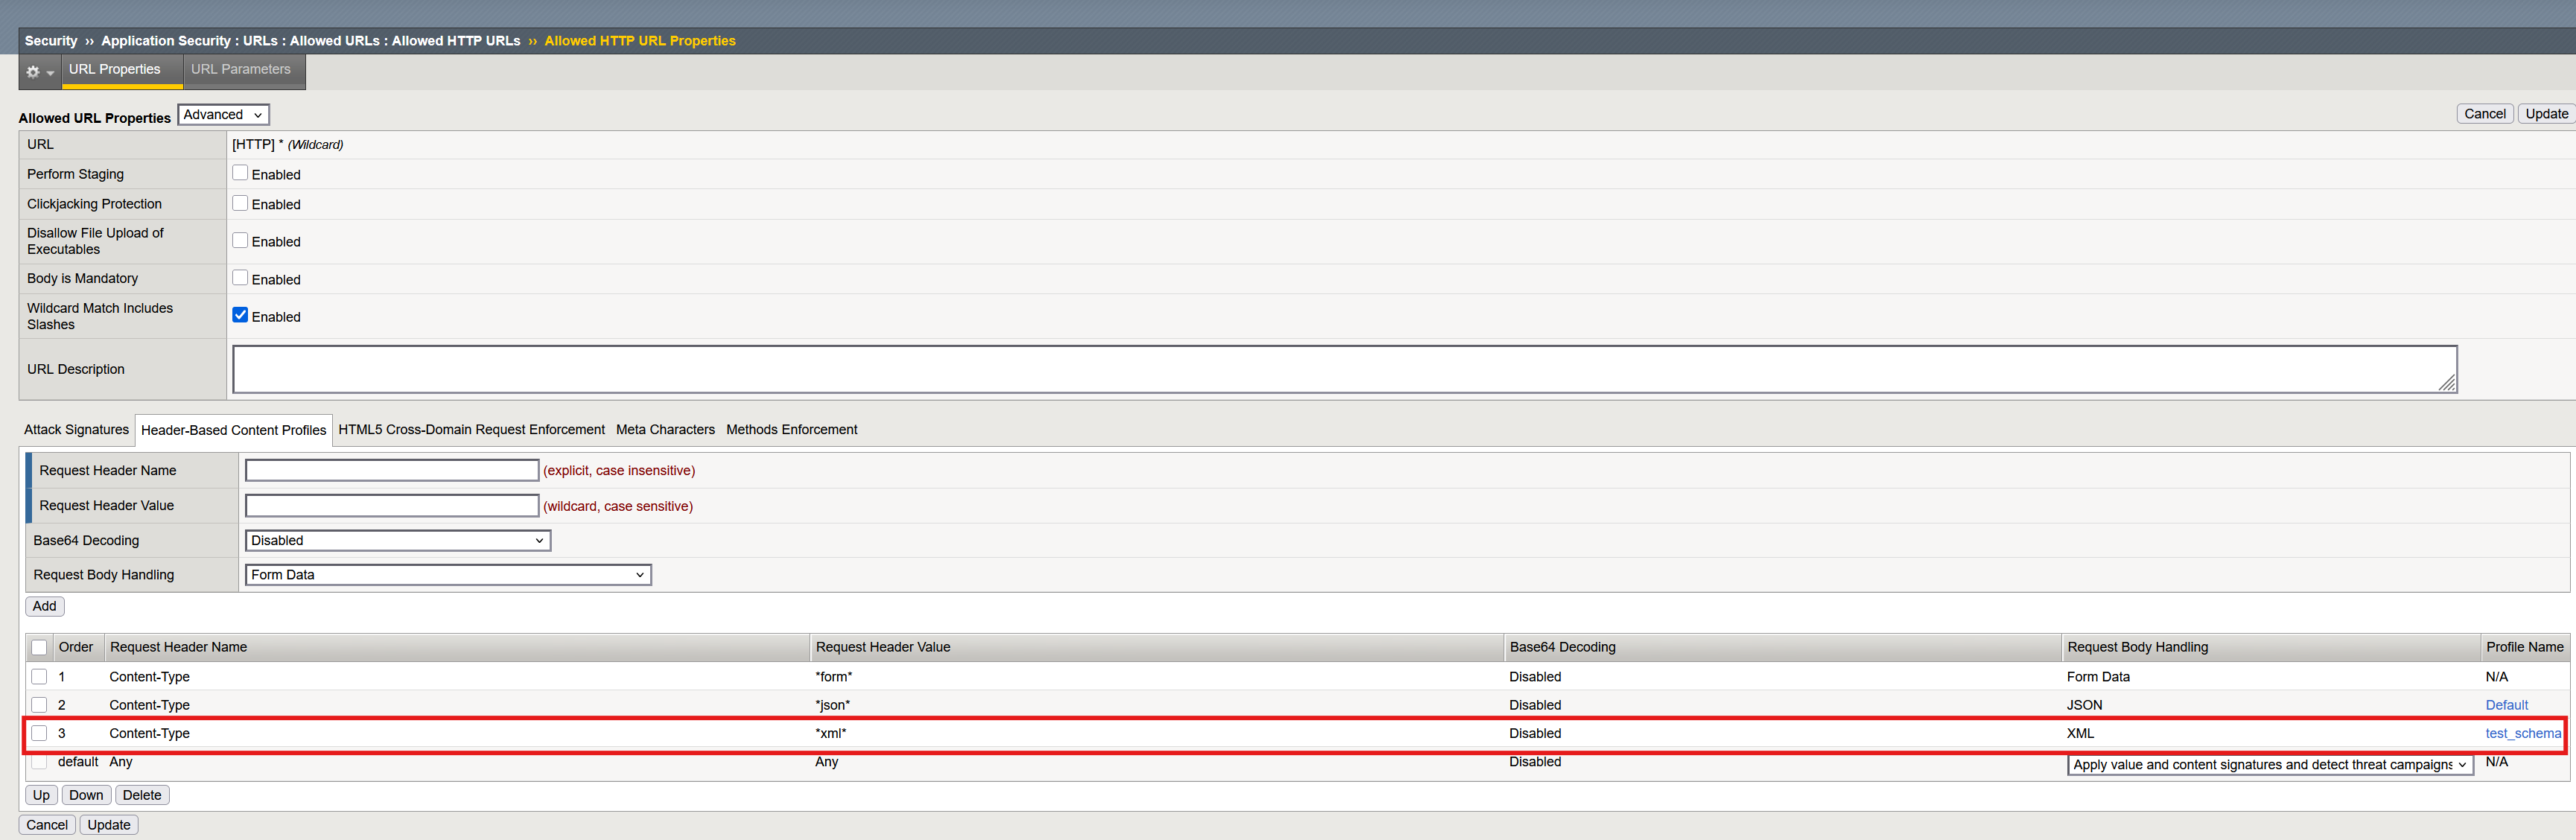The width and height of the screenshot is (2576, 840).
Task: Open Request Body Handling dropdown
Action: pyautogui.click(x=447, y=575)
